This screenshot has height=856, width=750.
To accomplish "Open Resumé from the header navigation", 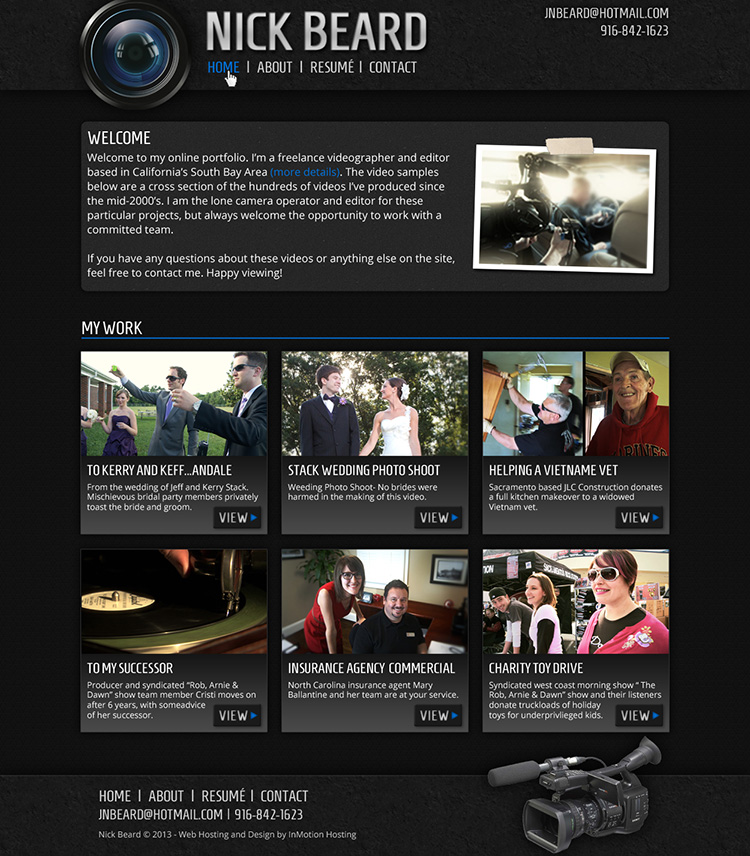I will coord(332,67).
